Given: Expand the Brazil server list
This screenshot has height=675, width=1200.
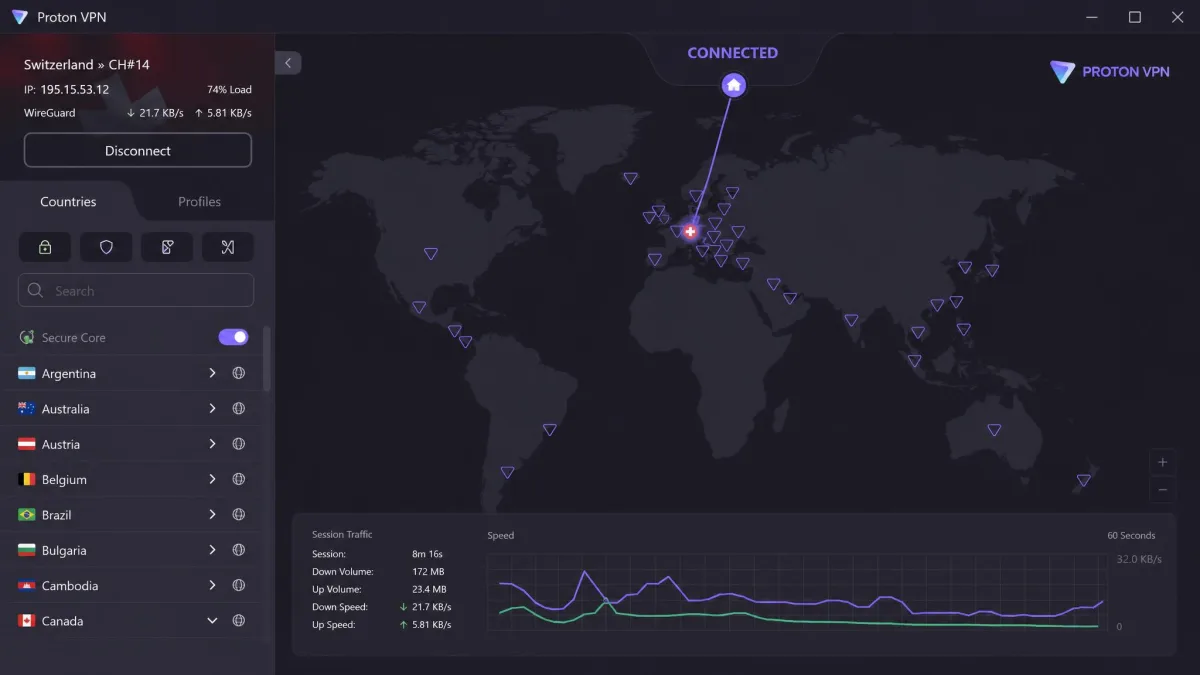Looking at the screenshot, I should click(x=212, y=514).
